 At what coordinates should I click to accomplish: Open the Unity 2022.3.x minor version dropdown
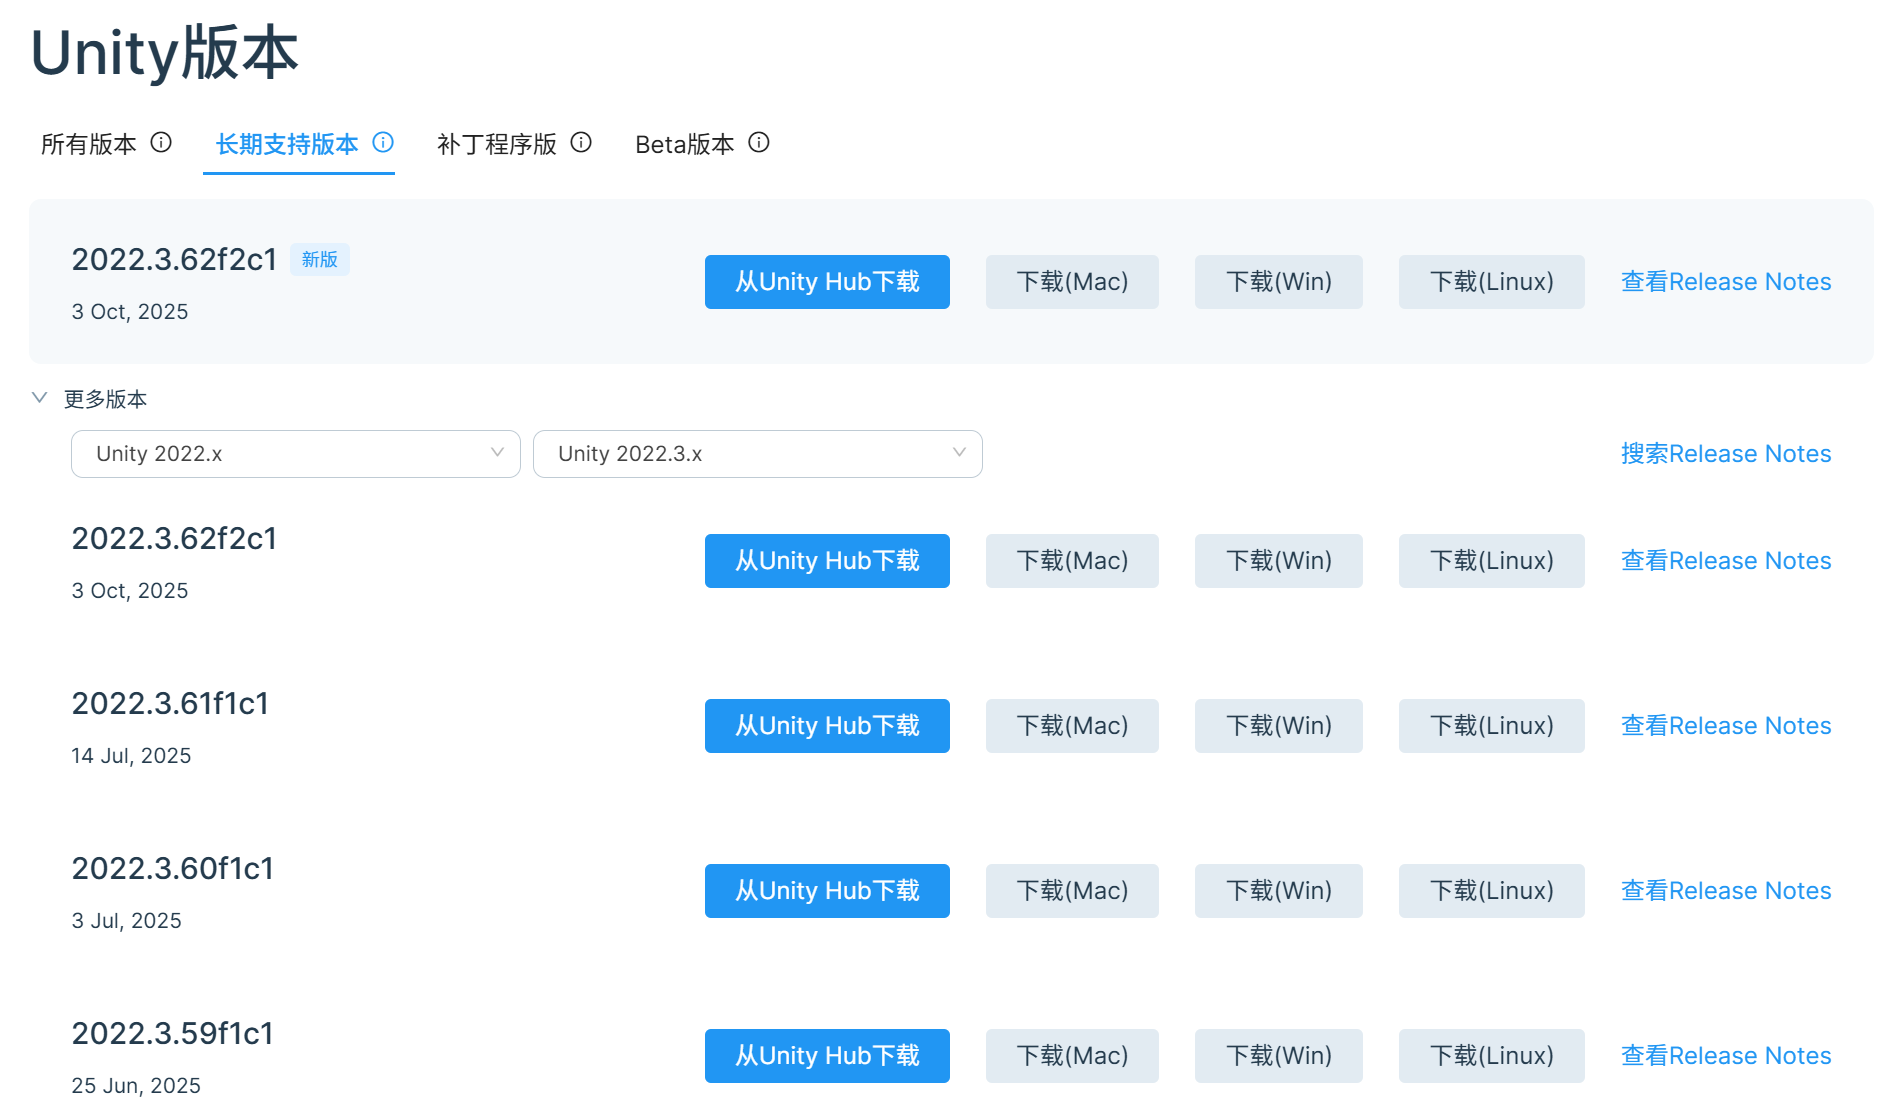point(757,454)
